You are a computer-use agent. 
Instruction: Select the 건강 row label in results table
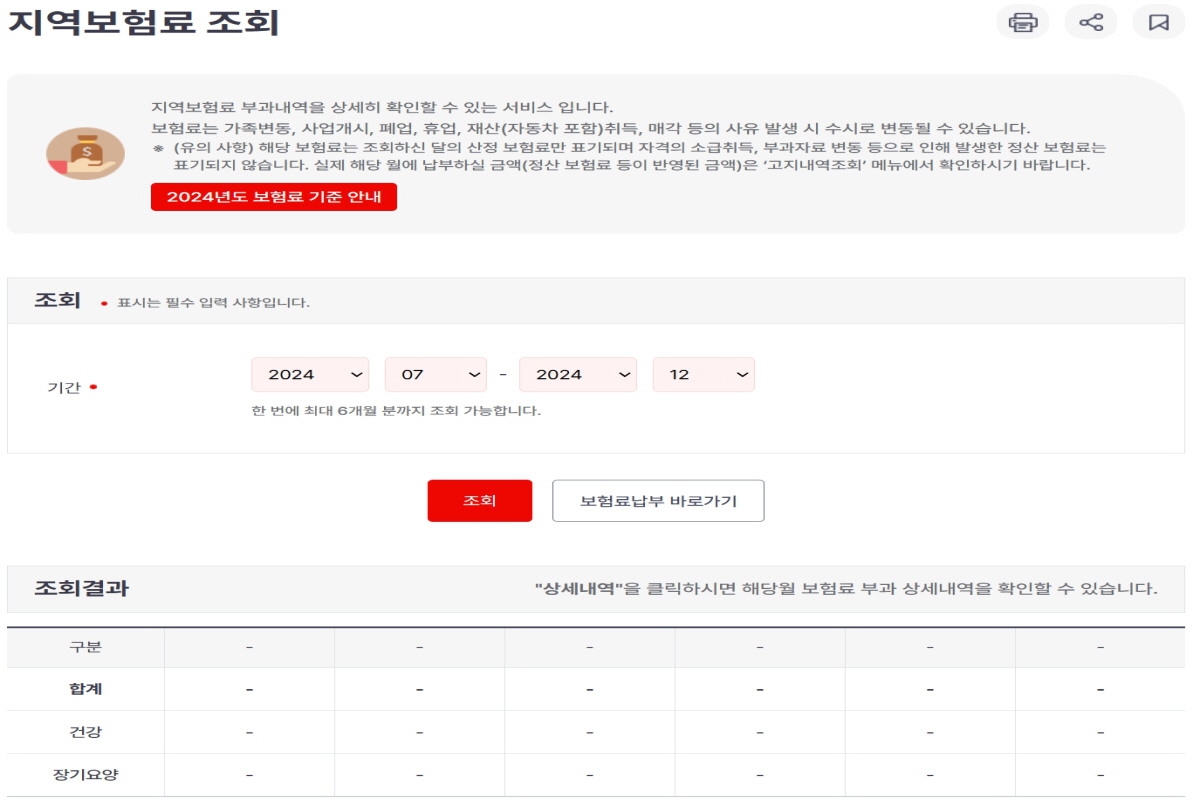pyautogui.click(x=85, y=730)
